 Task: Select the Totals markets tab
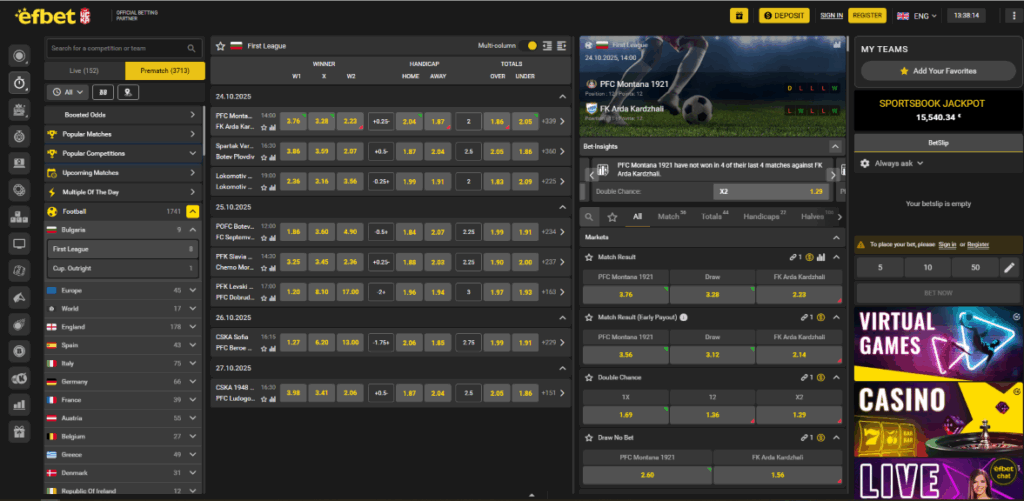[x=713, y=216]
